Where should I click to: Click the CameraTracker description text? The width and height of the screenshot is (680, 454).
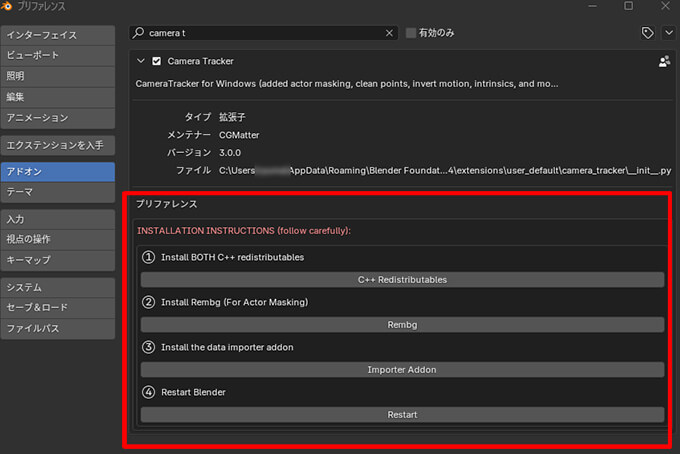(347, 84)
